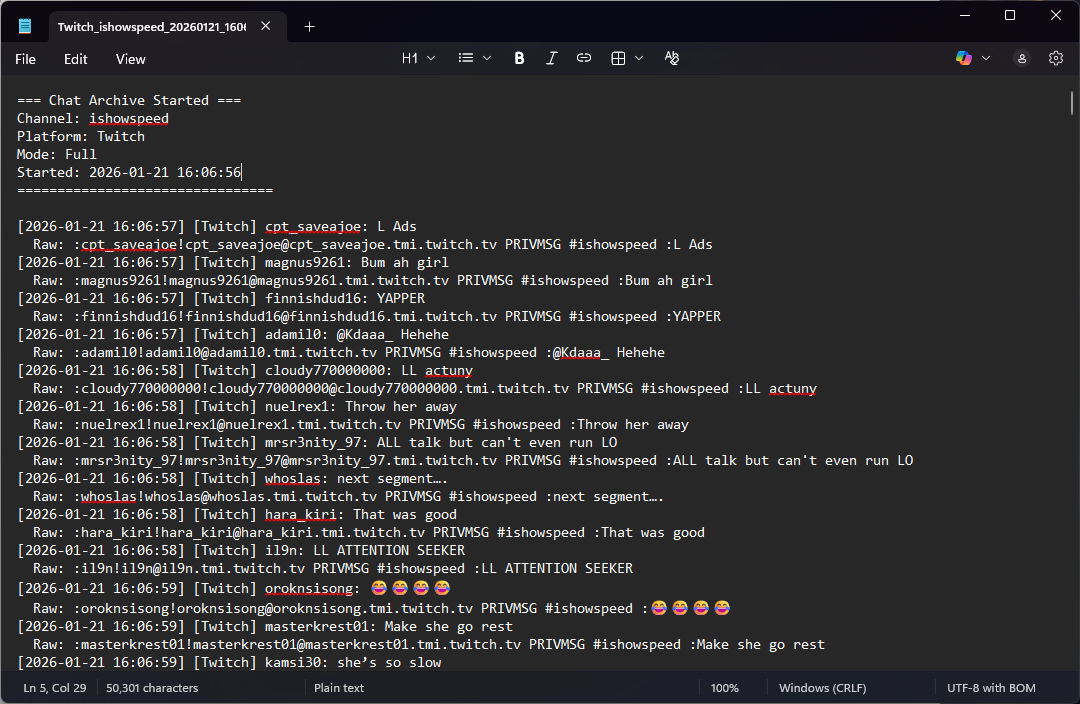
Task: Open the Edit menu
Action: pyautogui.click(x=76, y=59)
